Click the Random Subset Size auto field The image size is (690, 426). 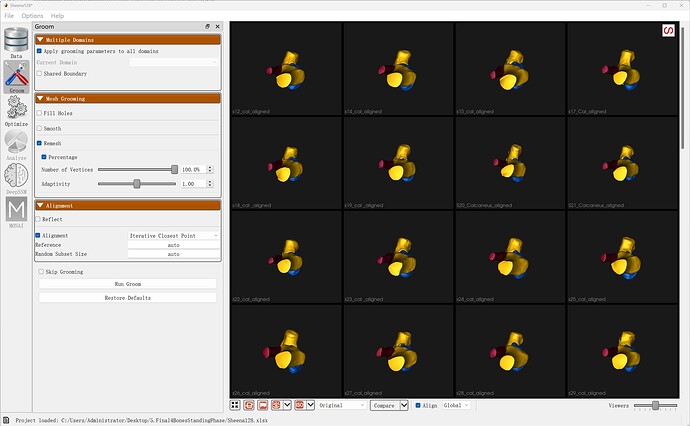click(174, 254)
